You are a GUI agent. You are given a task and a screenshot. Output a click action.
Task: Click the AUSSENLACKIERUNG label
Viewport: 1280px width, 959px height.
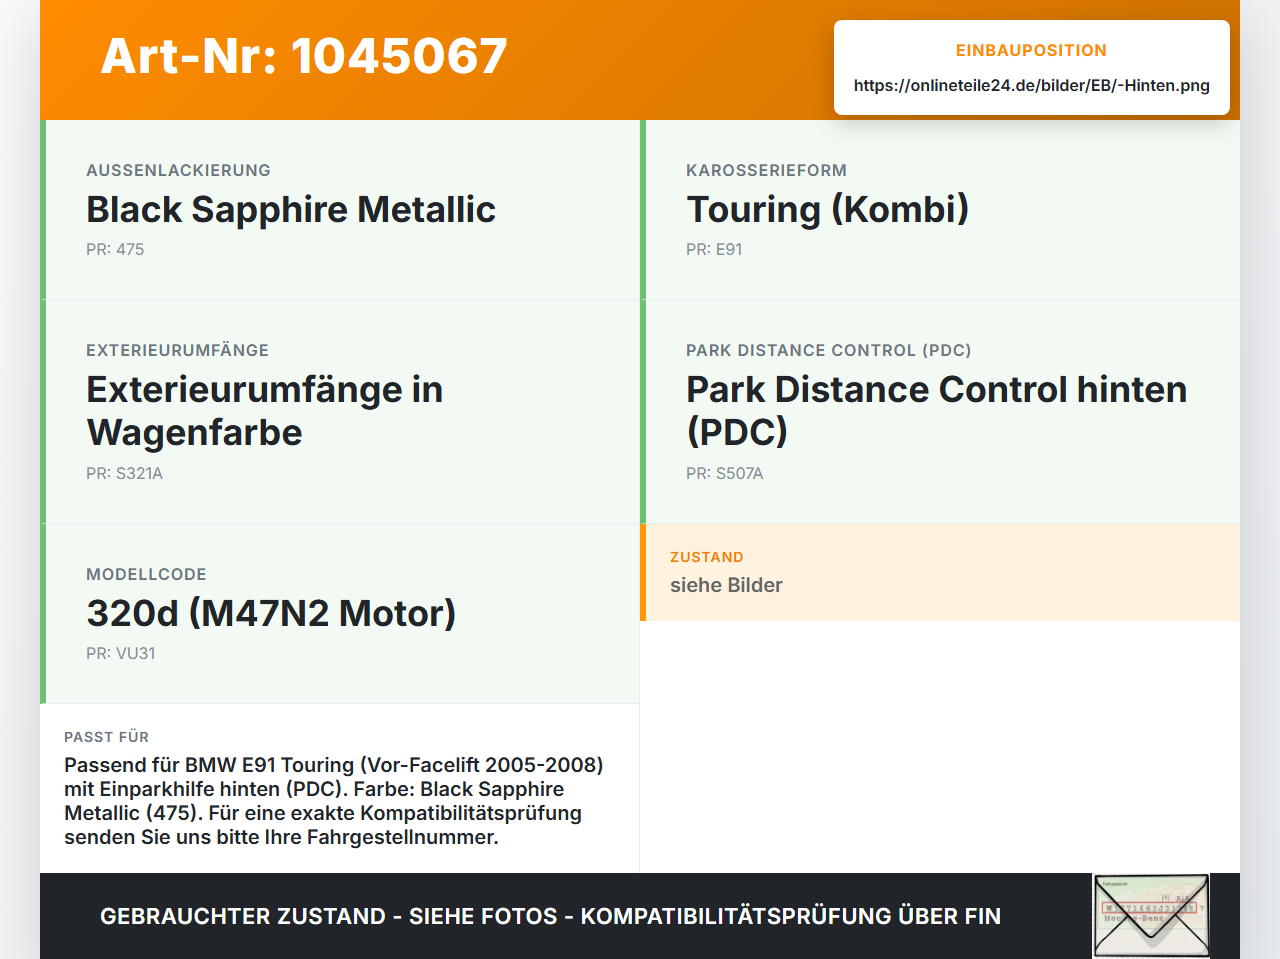[x=178, y=170]
